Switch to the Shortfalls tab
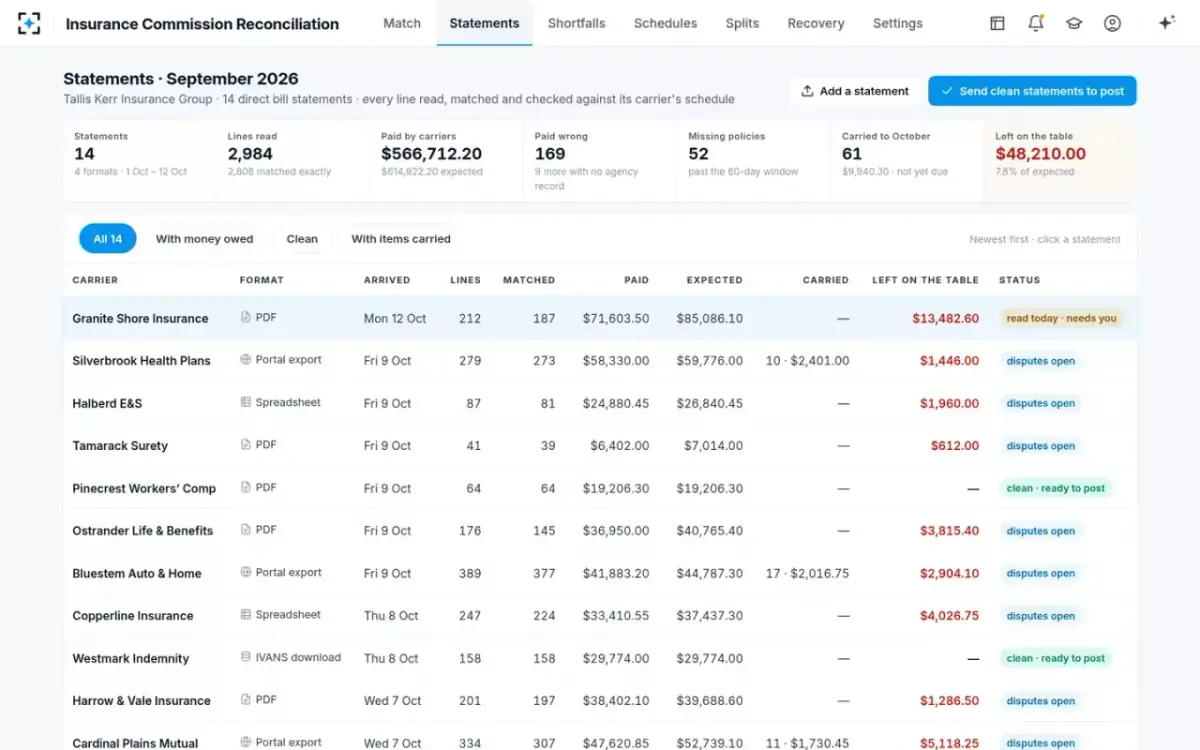 pos(577,23)
